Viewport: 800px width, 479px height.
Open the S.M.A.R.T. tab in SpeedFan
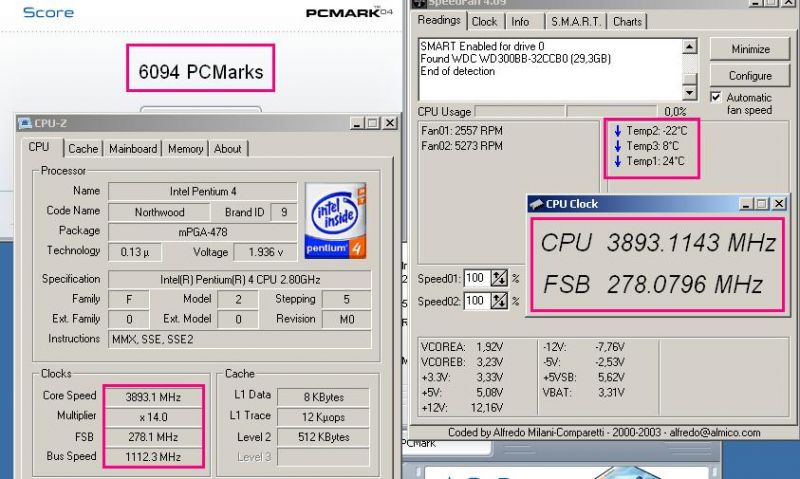(576, 21)
